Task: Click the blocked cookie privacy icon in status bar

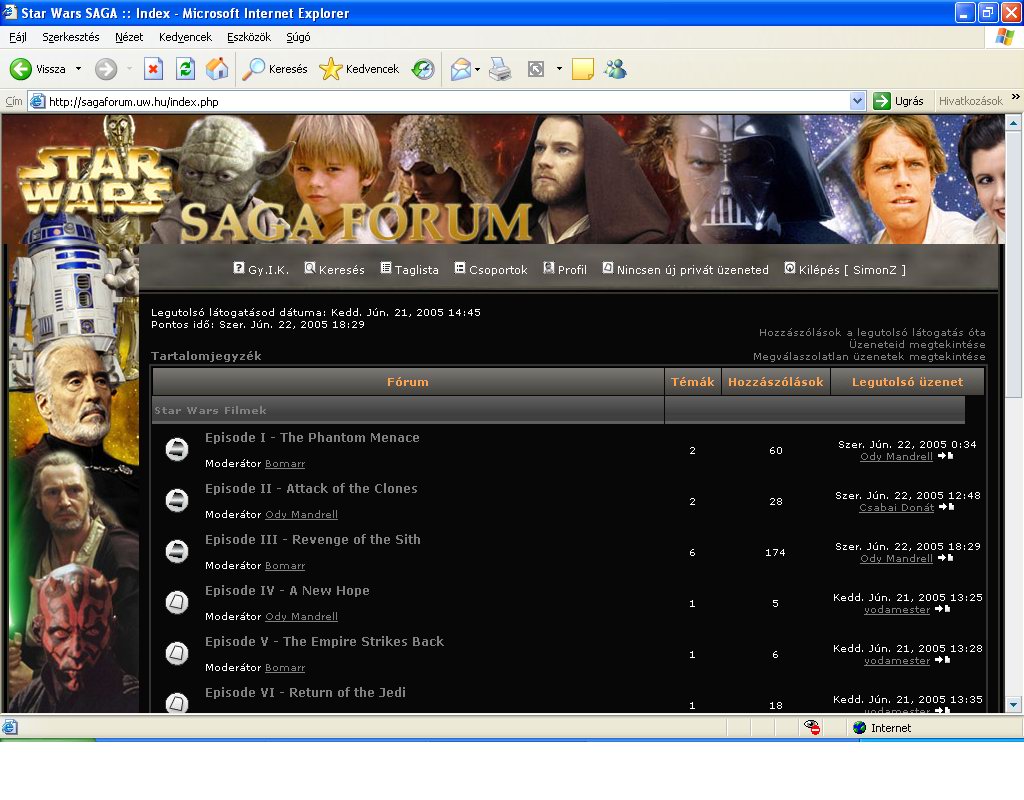Action: coord(812,728)
